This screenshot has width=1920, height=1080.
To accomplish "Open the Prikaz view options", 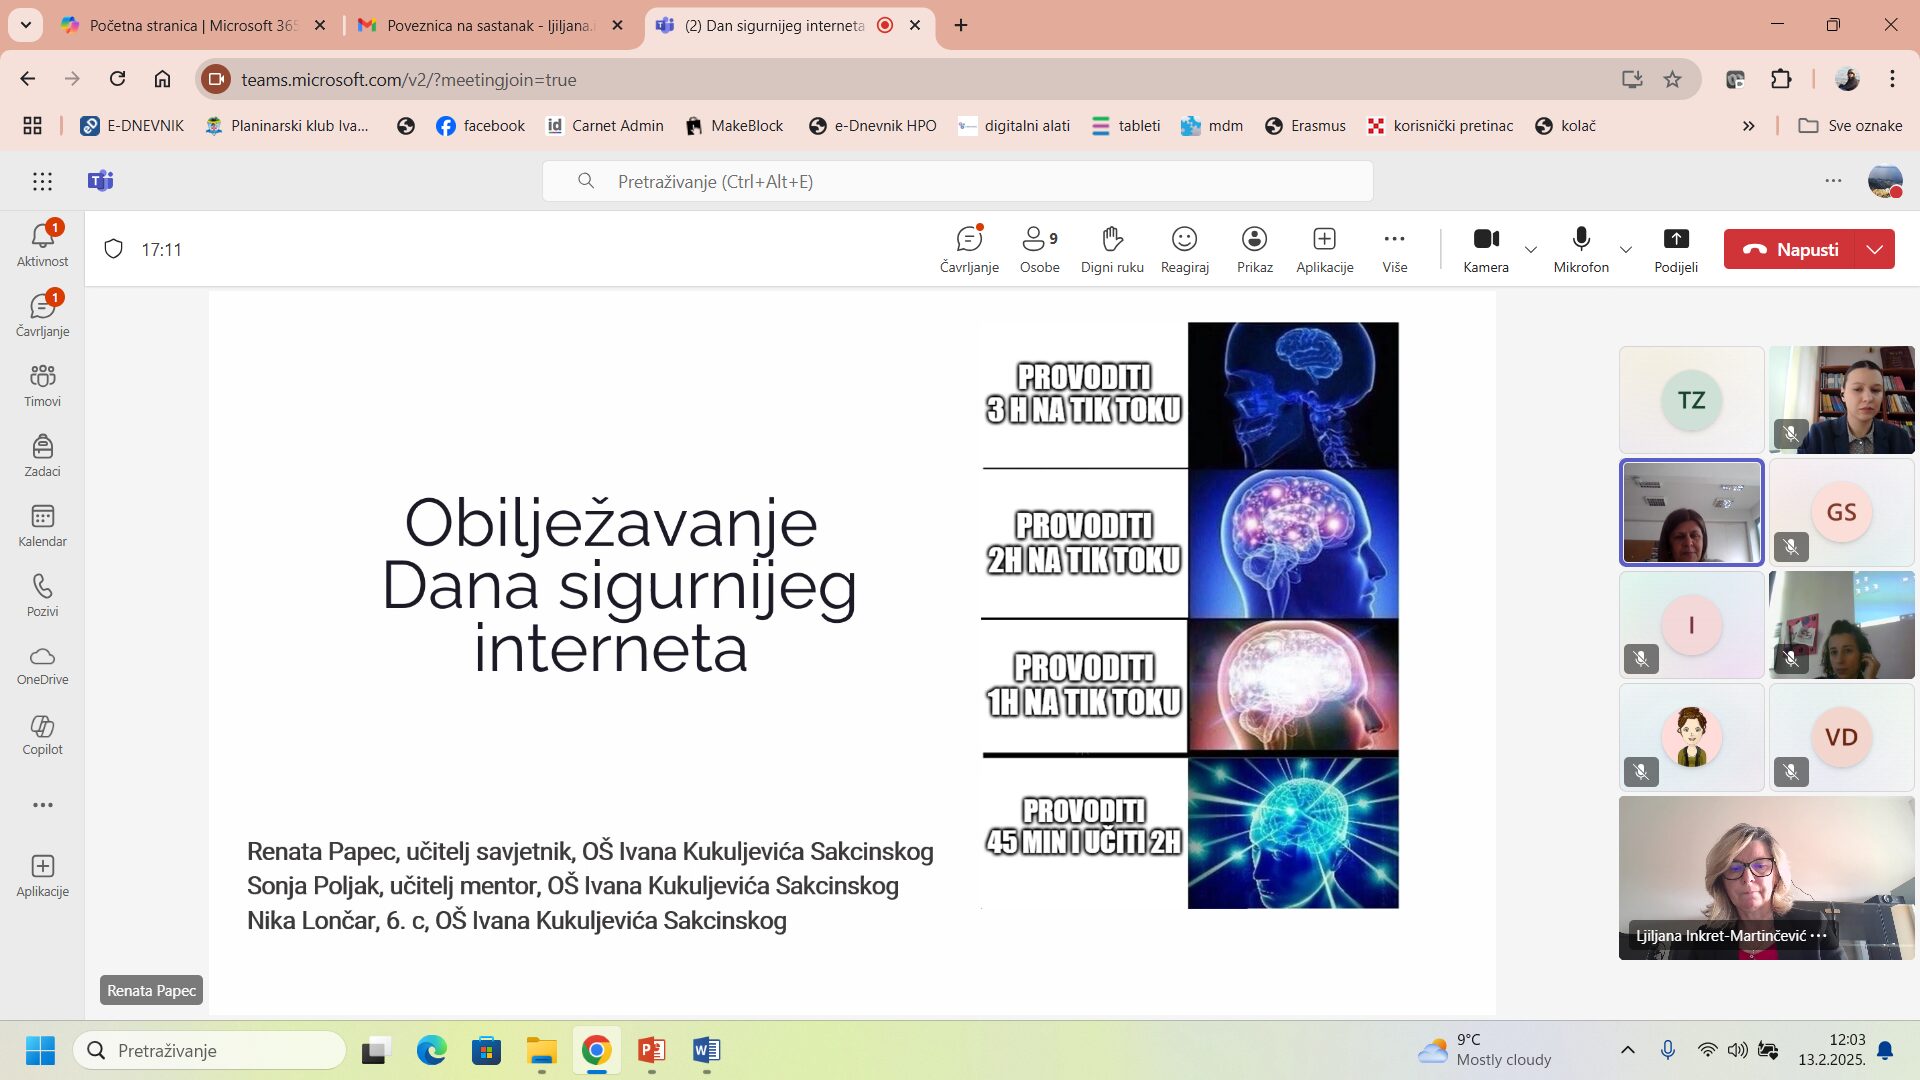I will tap(1254, 249).
